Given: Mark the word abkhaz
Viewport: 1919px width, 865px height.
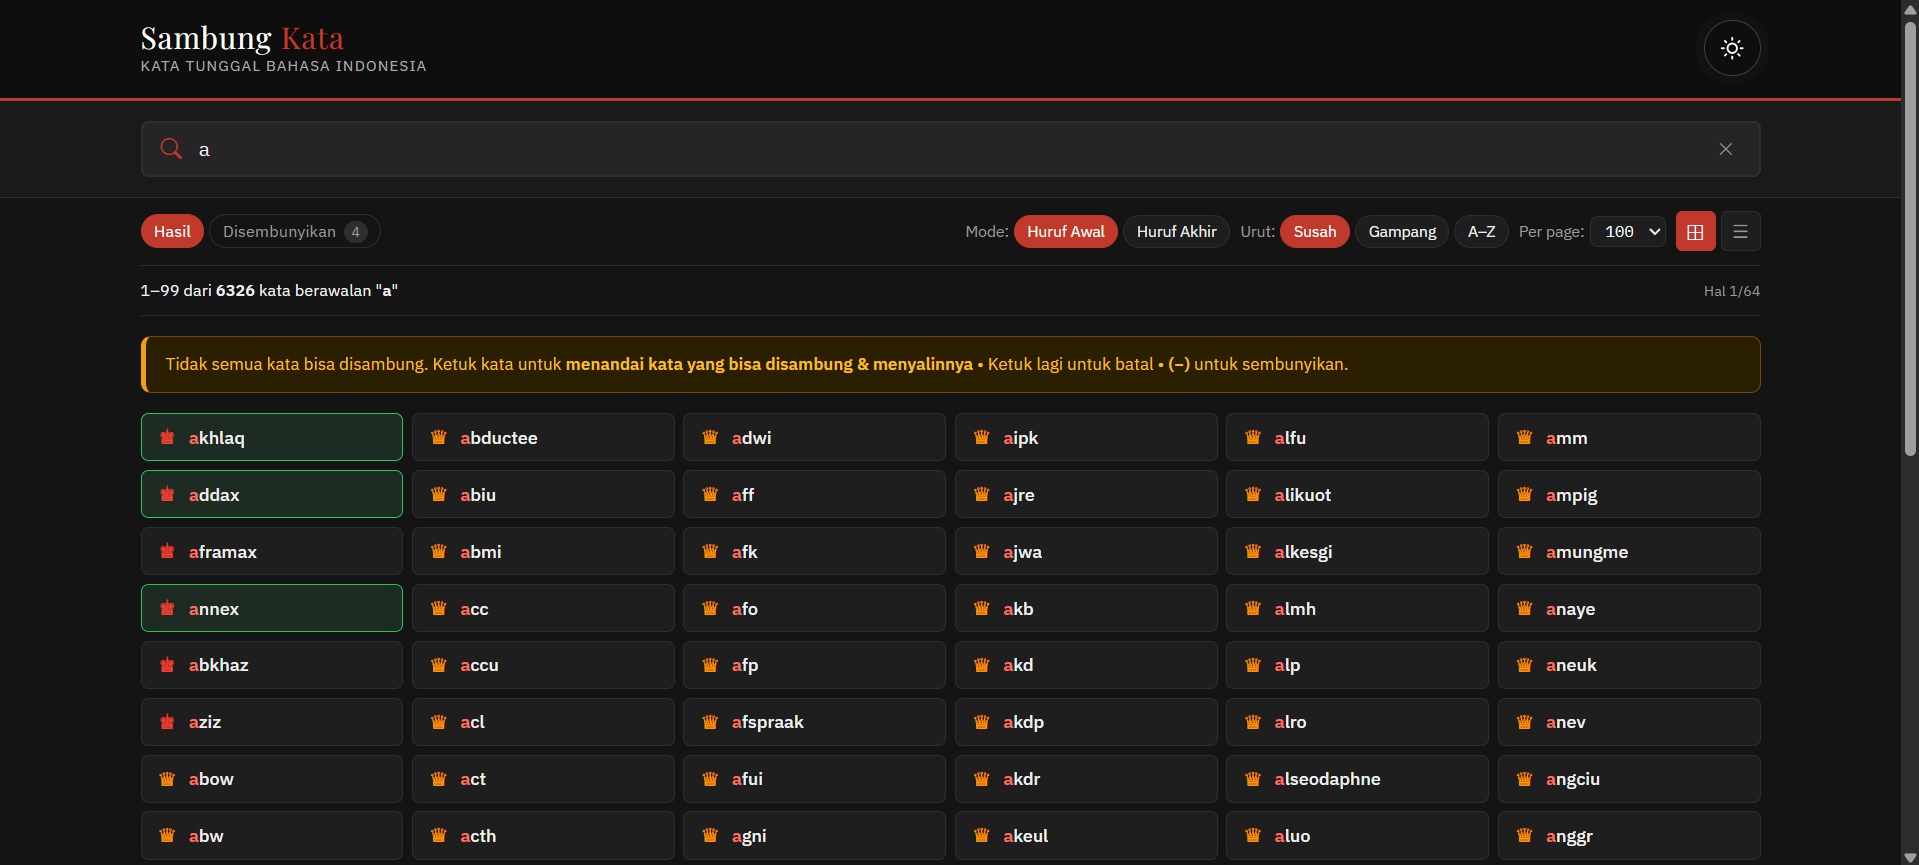Looking at the screenshot, I should click(272, 665).
